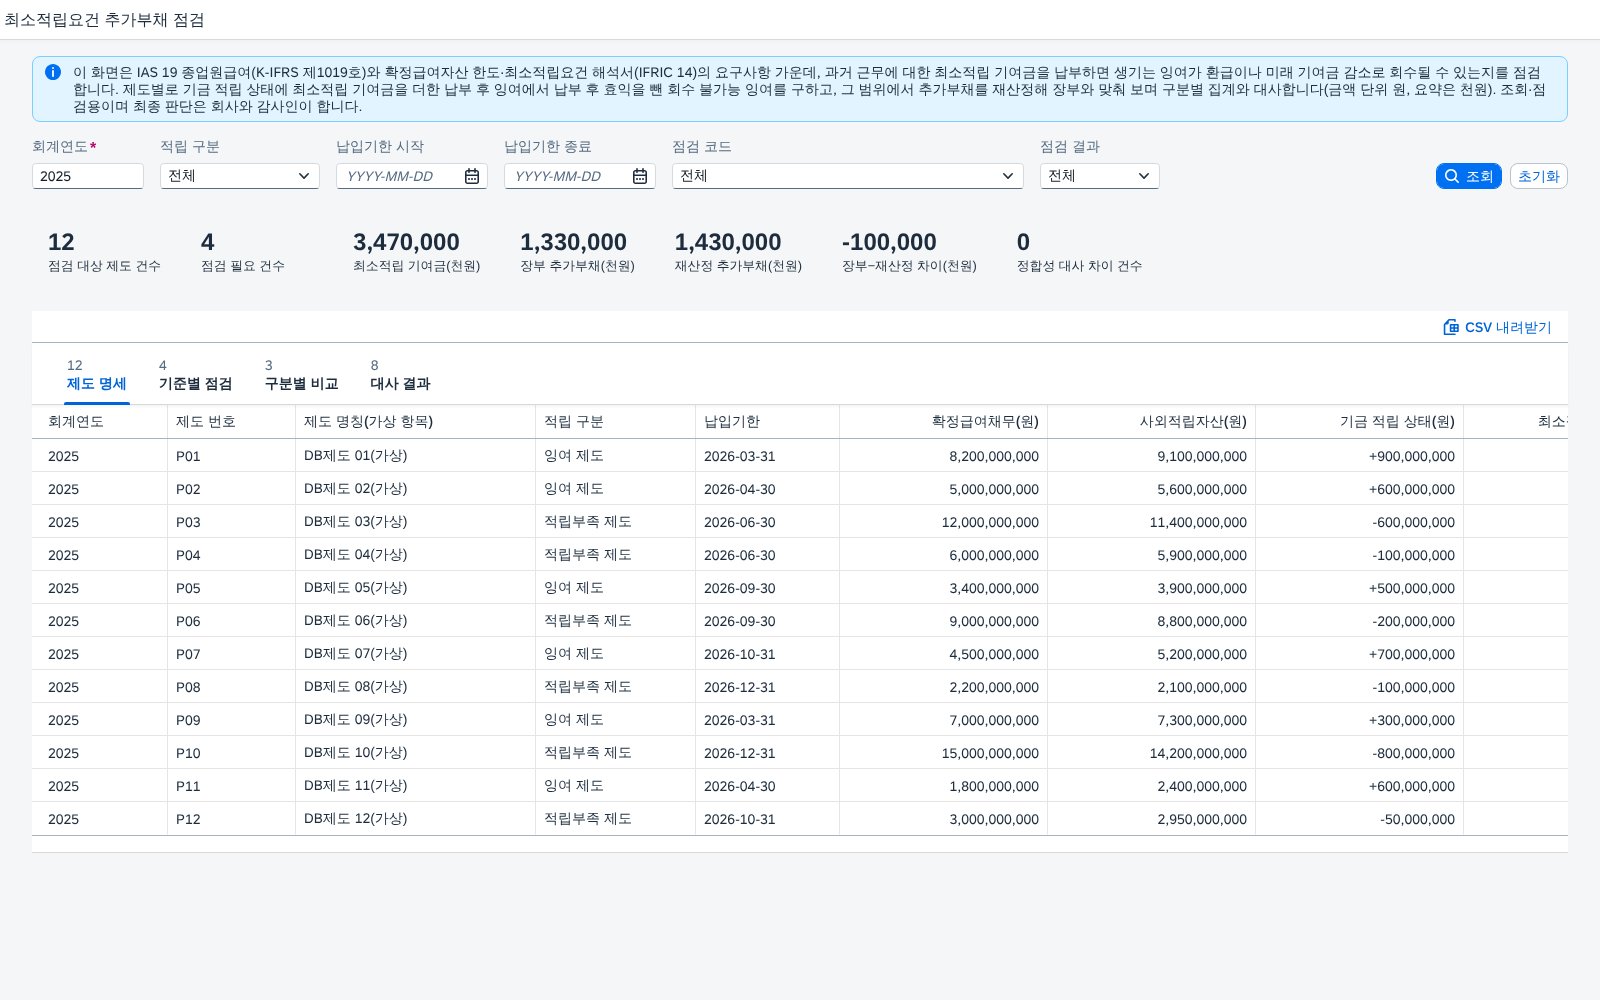
Task: Click cell P08 in the table
Action: click(188, 687)
